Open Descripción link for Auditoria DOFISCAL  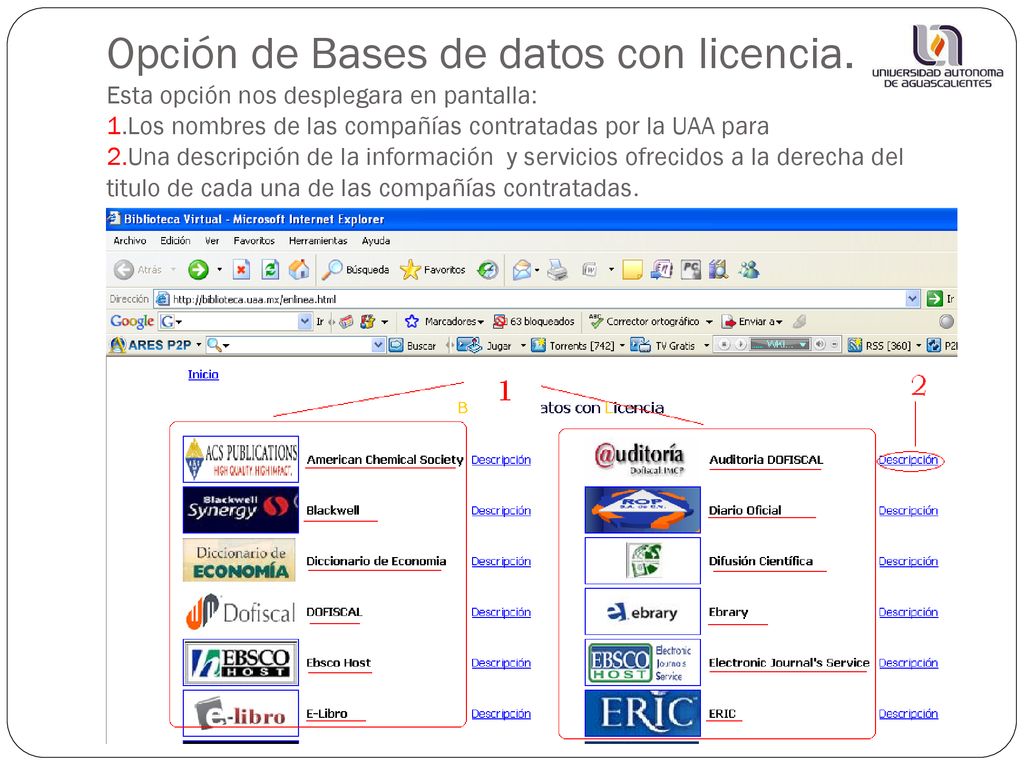click(908, 460)
